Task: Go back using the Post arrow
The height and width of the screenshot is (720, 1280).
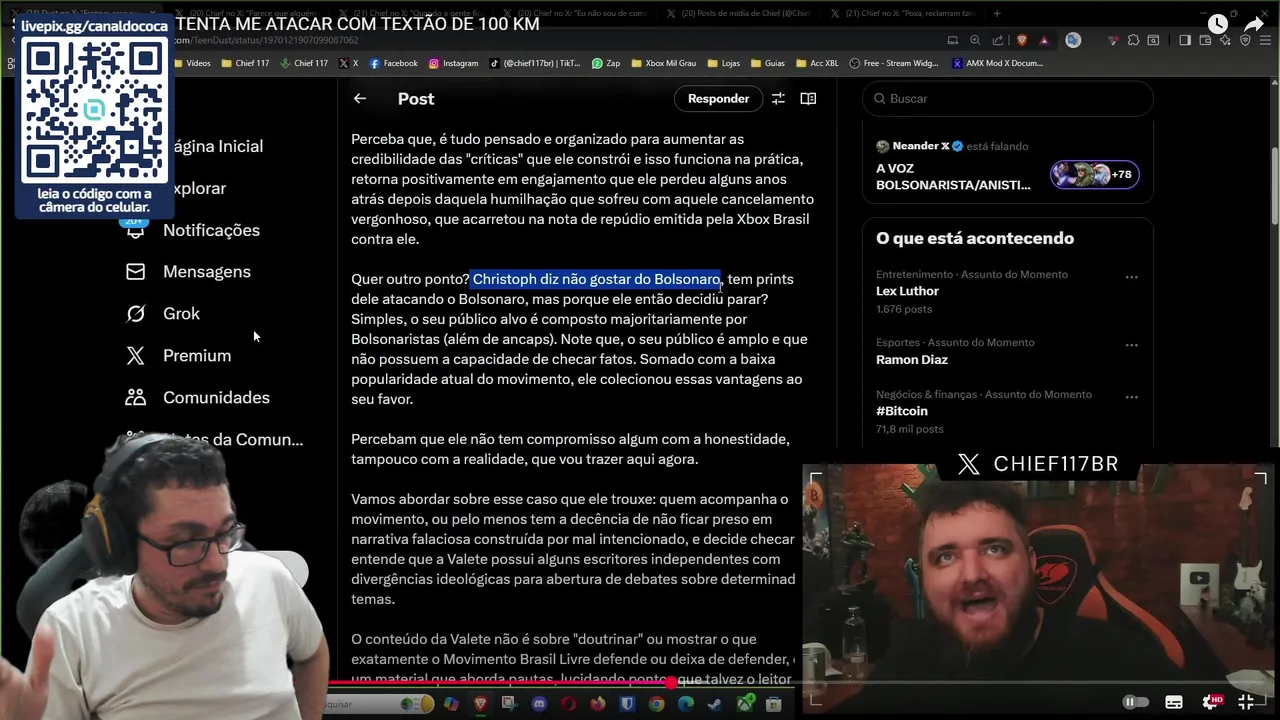Action: pos(360,98)
